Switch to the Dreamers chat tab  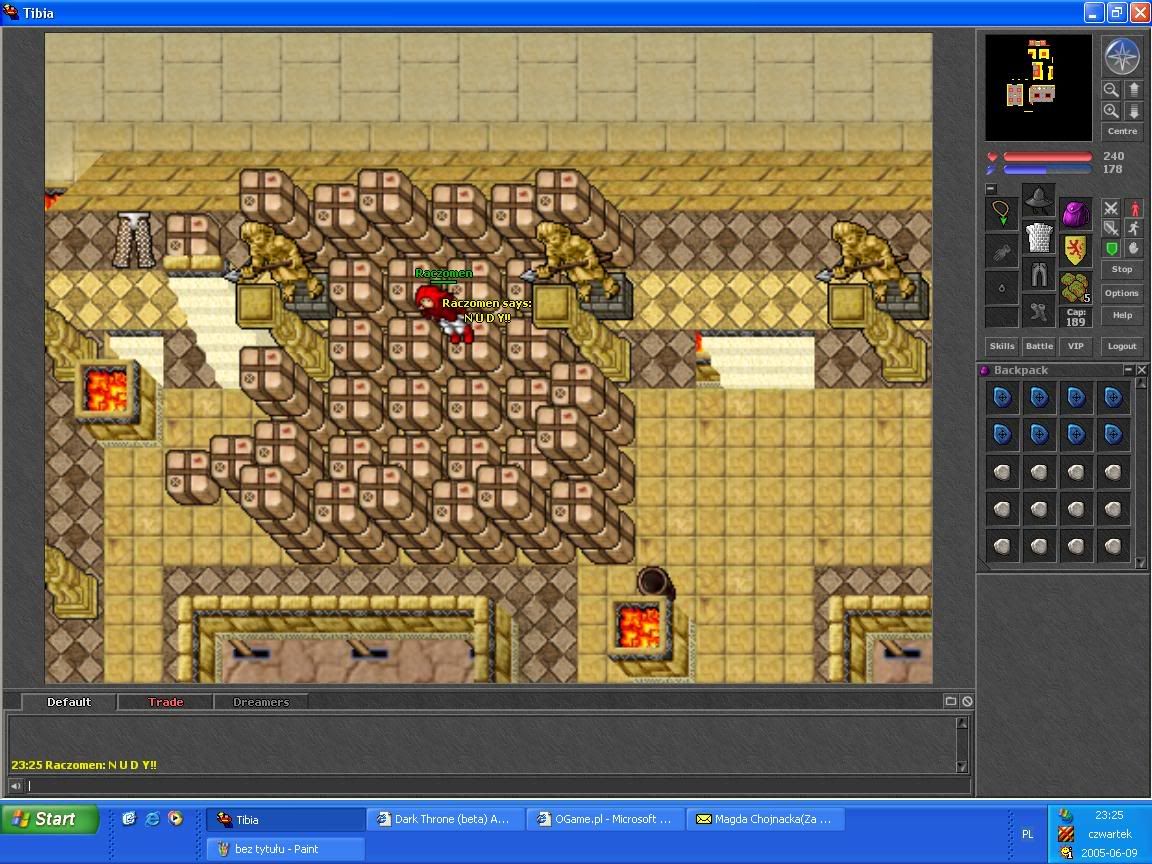(x=261, y=702)
